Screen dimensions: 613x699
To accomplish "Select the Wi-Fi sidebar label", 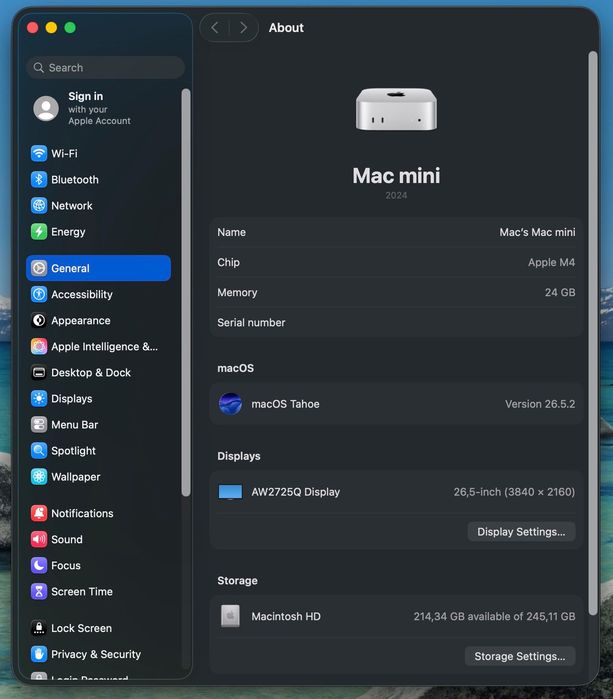I will tap(64, 153).
